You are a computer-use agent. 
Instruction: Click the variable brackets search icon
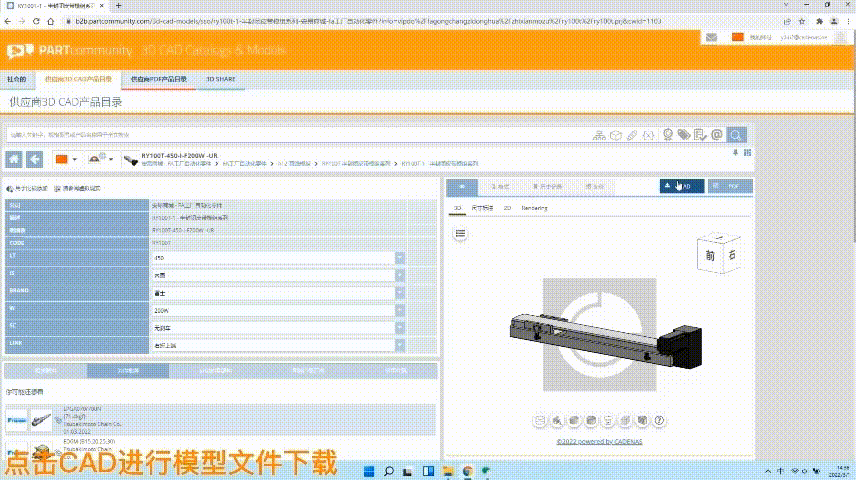pyautogui.click(x=649, y=135)
